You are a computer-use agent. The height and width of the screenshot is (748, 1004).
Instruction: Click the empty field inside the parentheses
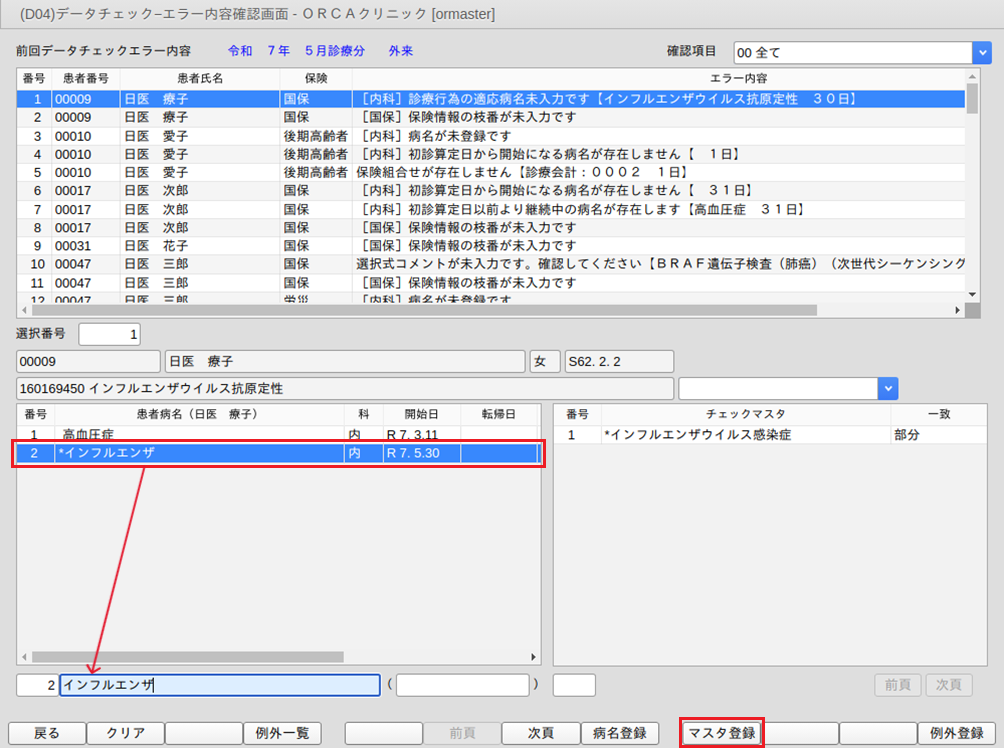[x=462, y=685]
